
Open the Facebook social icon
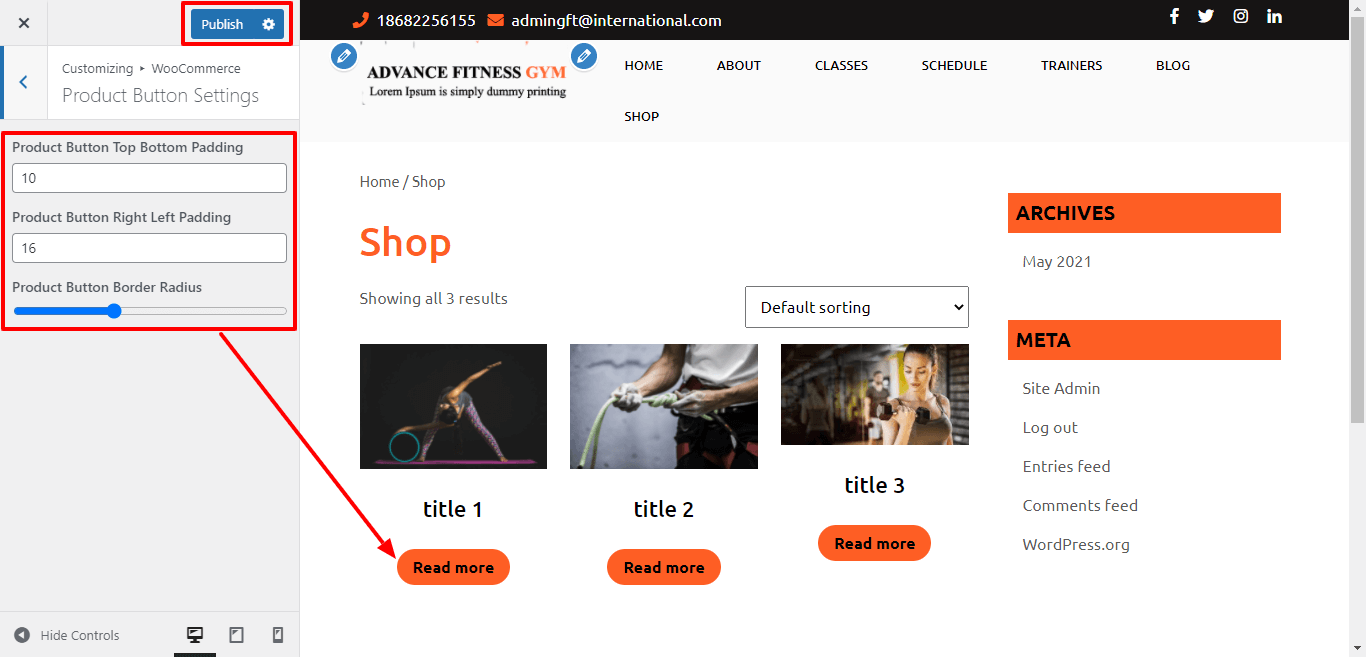(x=1174, y=16)
